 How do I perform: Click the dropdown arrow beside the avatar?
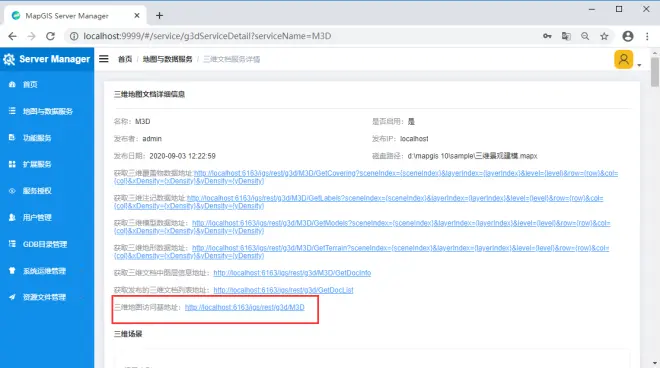click(x=639, y=65)
